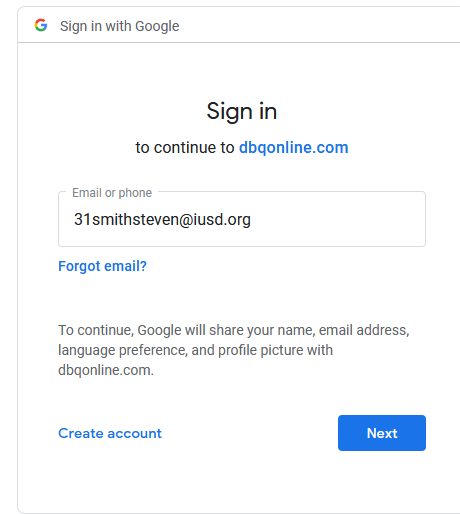Click empty space right of the entered email
This screenshot has height=514, width=460.
(x=337, y=219)
